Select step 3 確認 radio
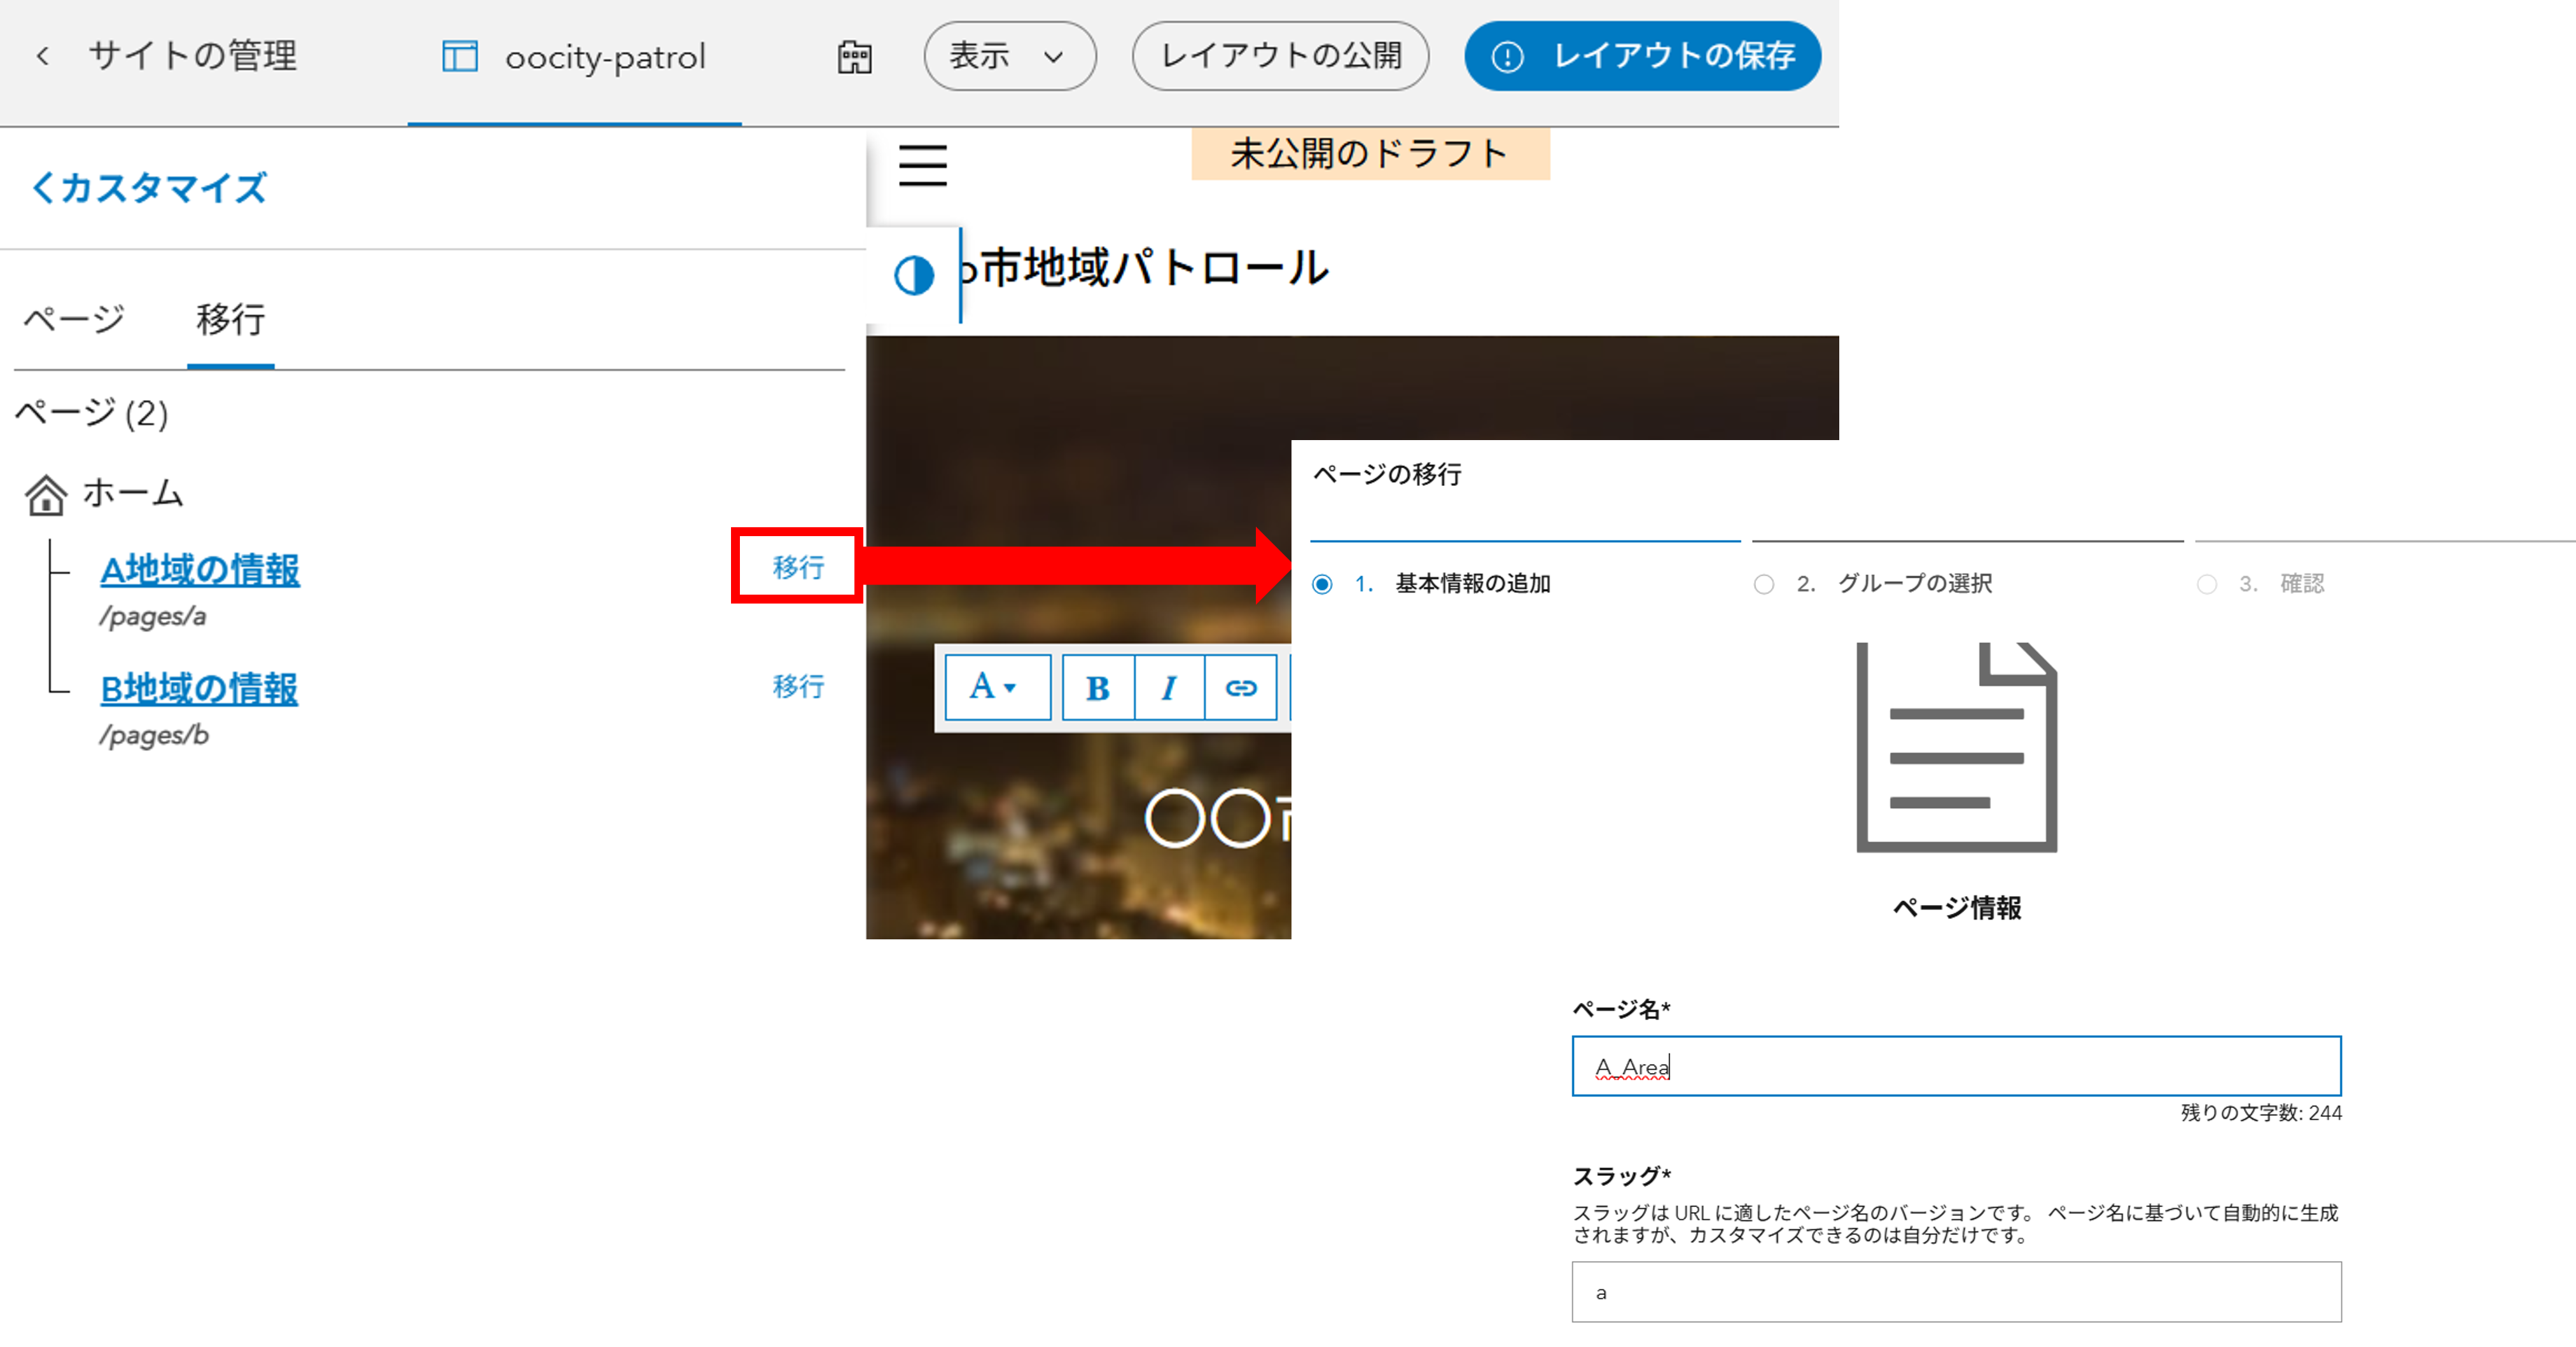2576x1347 pixels. pos(2207,584)
